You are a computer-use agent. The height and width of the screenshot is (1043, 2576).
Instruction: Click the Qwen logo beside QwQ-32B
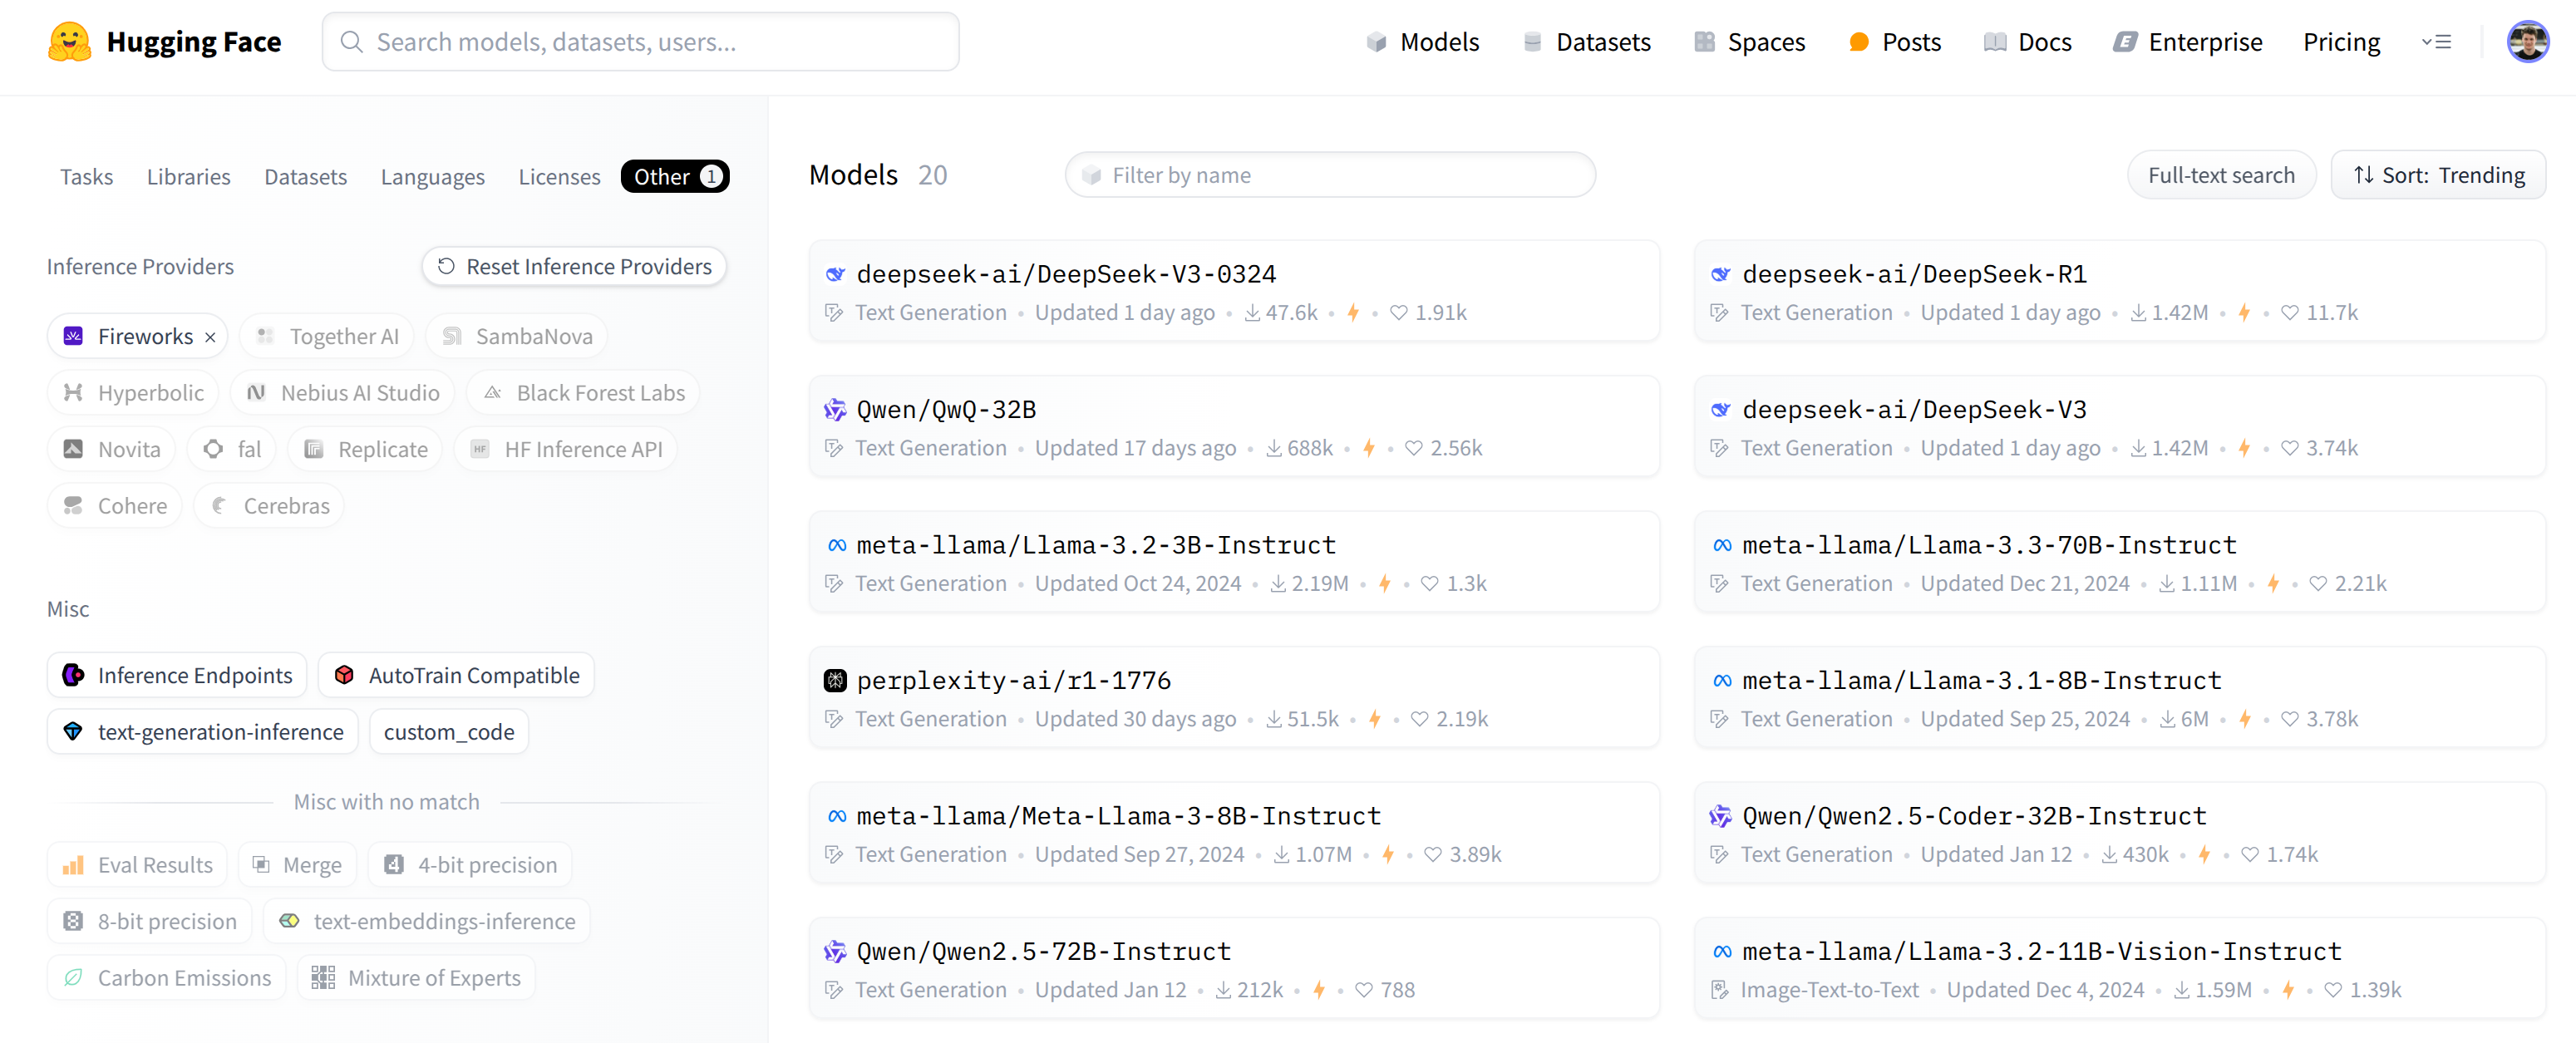pos(835,410)
